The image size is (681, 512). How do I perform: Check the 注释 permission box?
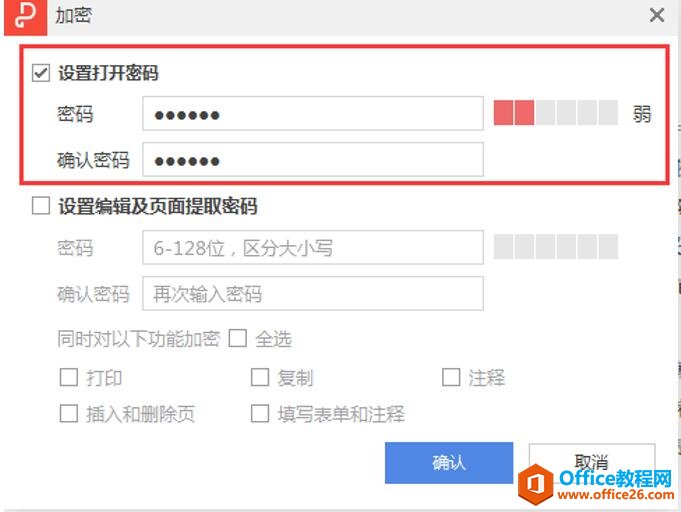tap(451, 377)
